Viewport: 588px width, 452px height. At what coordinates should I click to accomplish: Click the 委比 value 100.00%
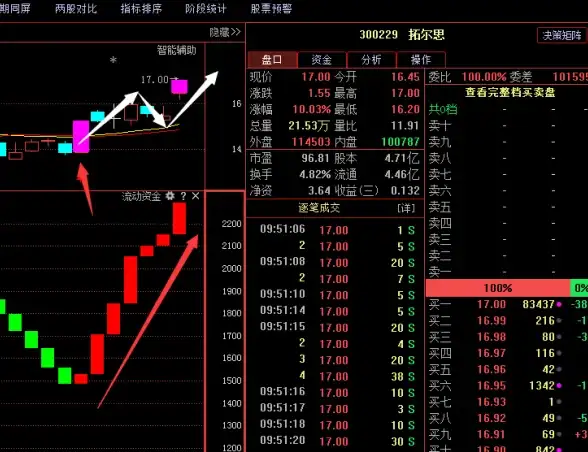(484, 77)
